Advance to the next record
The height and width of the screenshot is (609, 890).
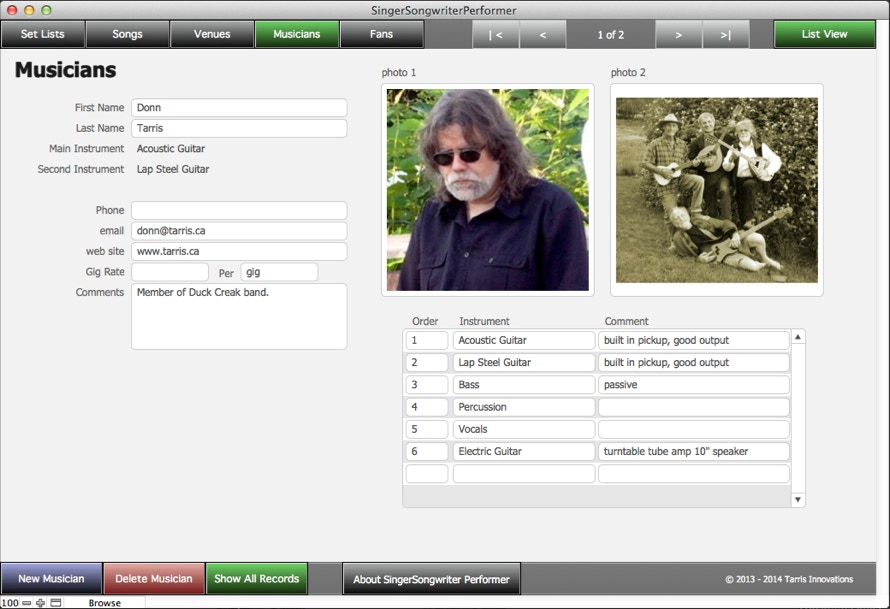pyautogui.click(x=679, y=34)
